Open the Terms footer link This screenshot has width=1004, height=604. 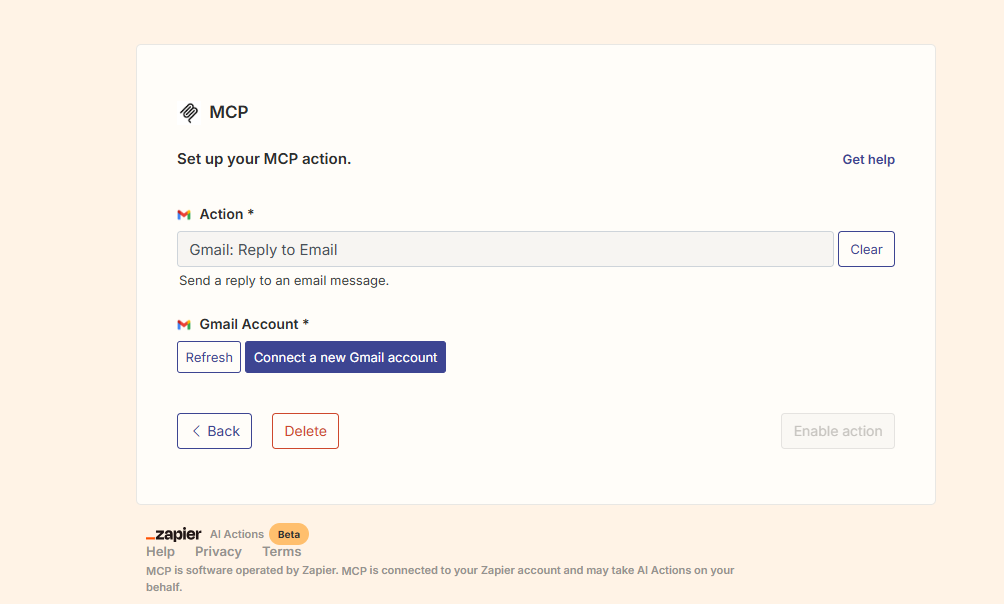(x=281, y=551)
